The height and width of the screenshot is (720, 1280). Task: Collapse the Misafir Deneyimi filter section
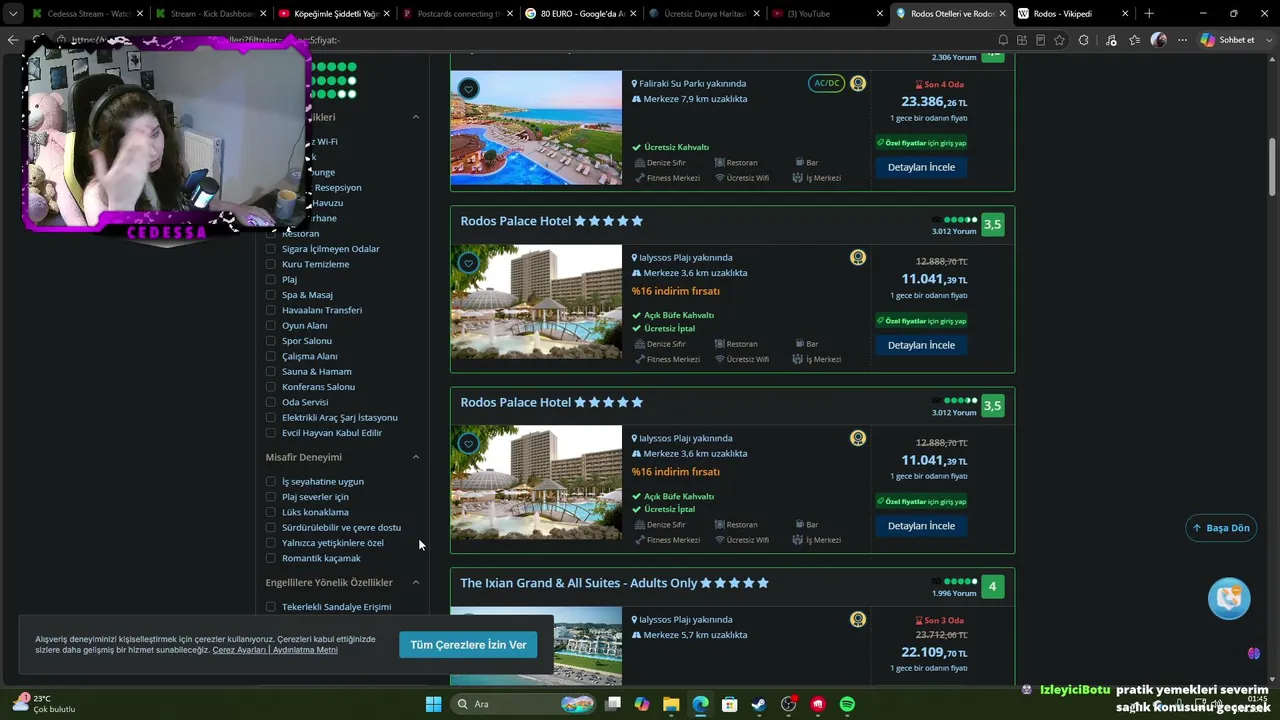[416, 457]
